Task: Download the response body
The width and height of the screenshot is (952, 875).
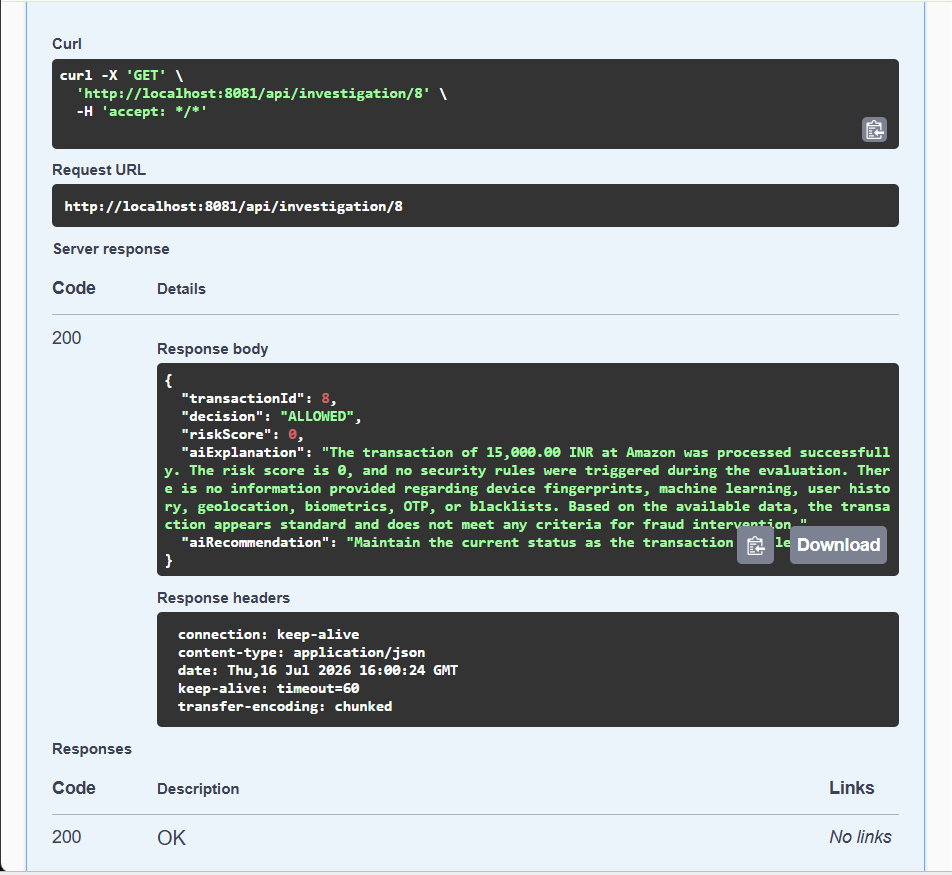Action: (838, 545)
